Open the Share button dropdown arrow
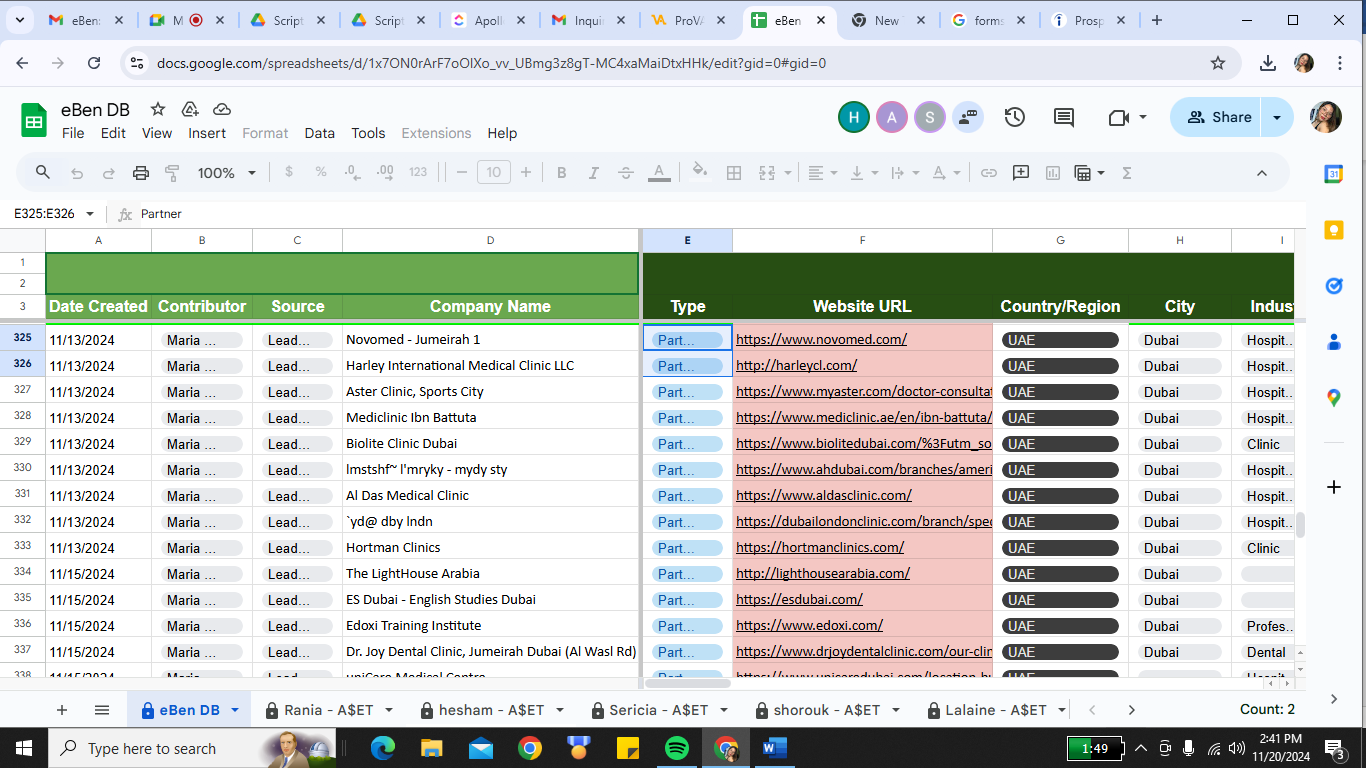Screen dimensions: 1366x768 tap(1277, 117)
